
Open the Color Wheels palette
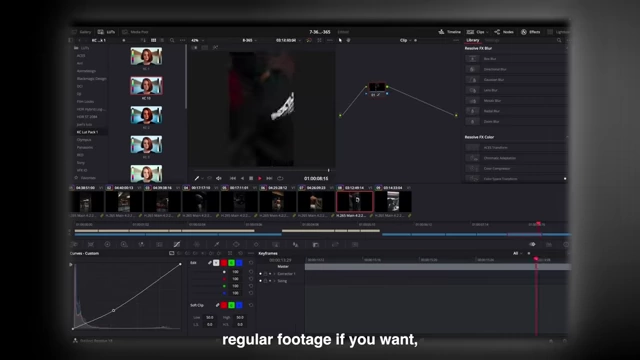click(107, 244)
